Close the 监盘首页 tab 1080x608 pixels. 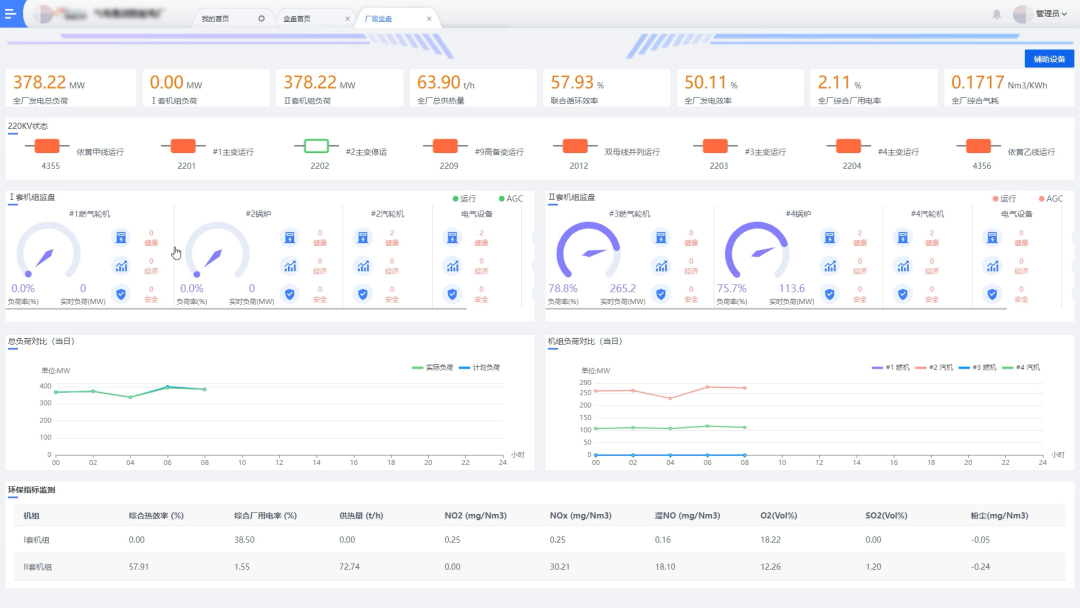(347, 19)
